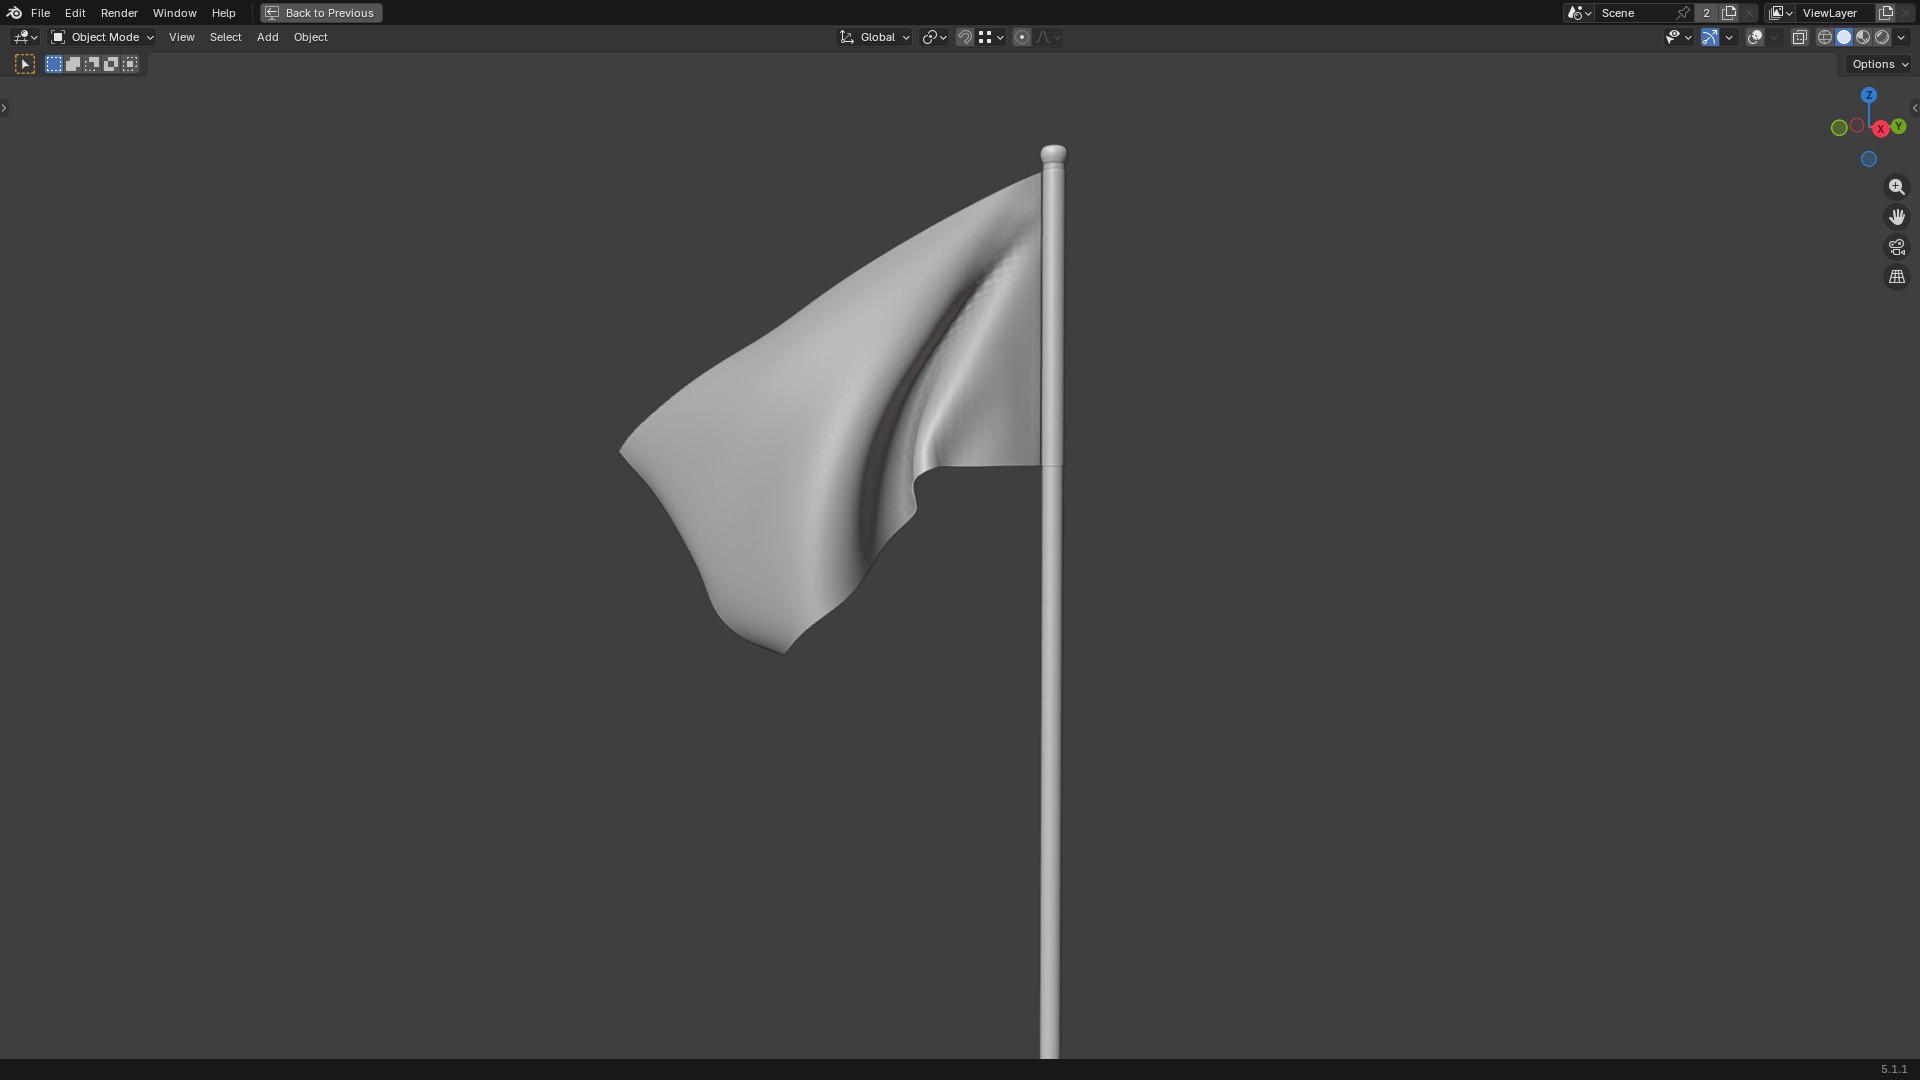1920x1080 pixels.
Task: Open the viewport shading options dropdown
Action: (x=1901, y=37)
